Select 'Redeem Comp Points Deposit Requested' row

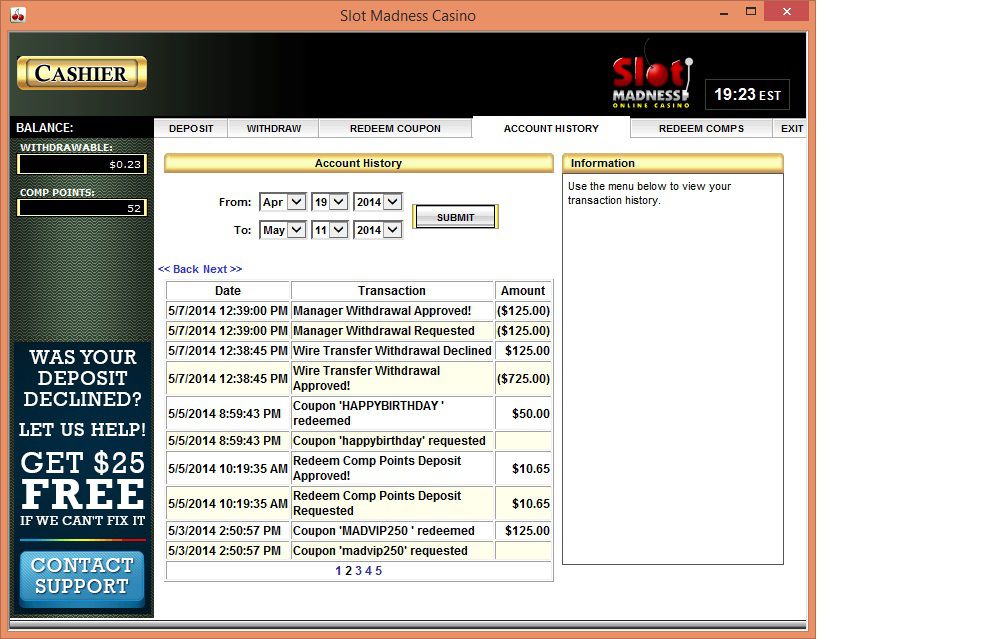tap(359, 503)
